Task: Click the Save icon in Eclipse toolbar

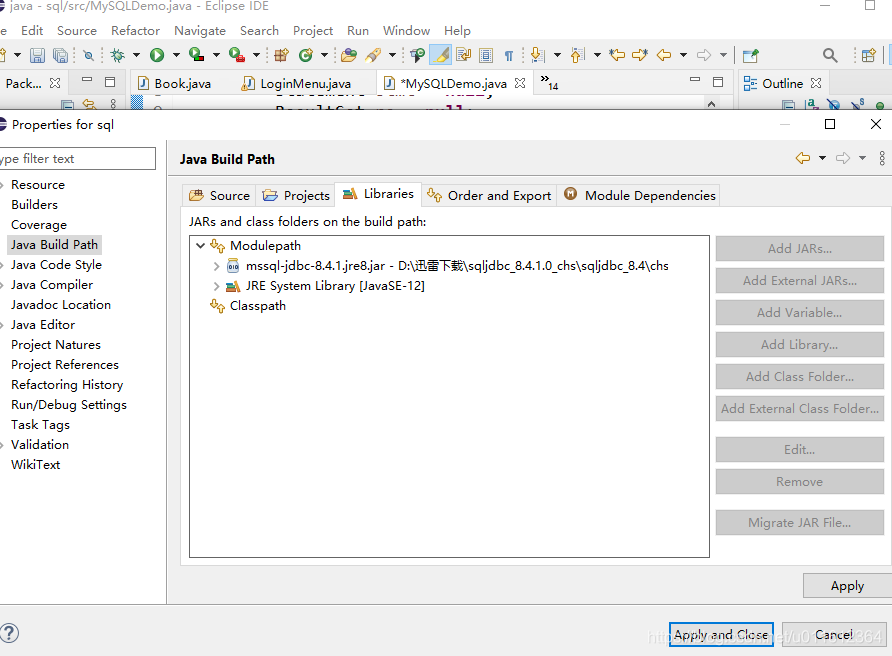Action: click(37, 55)
